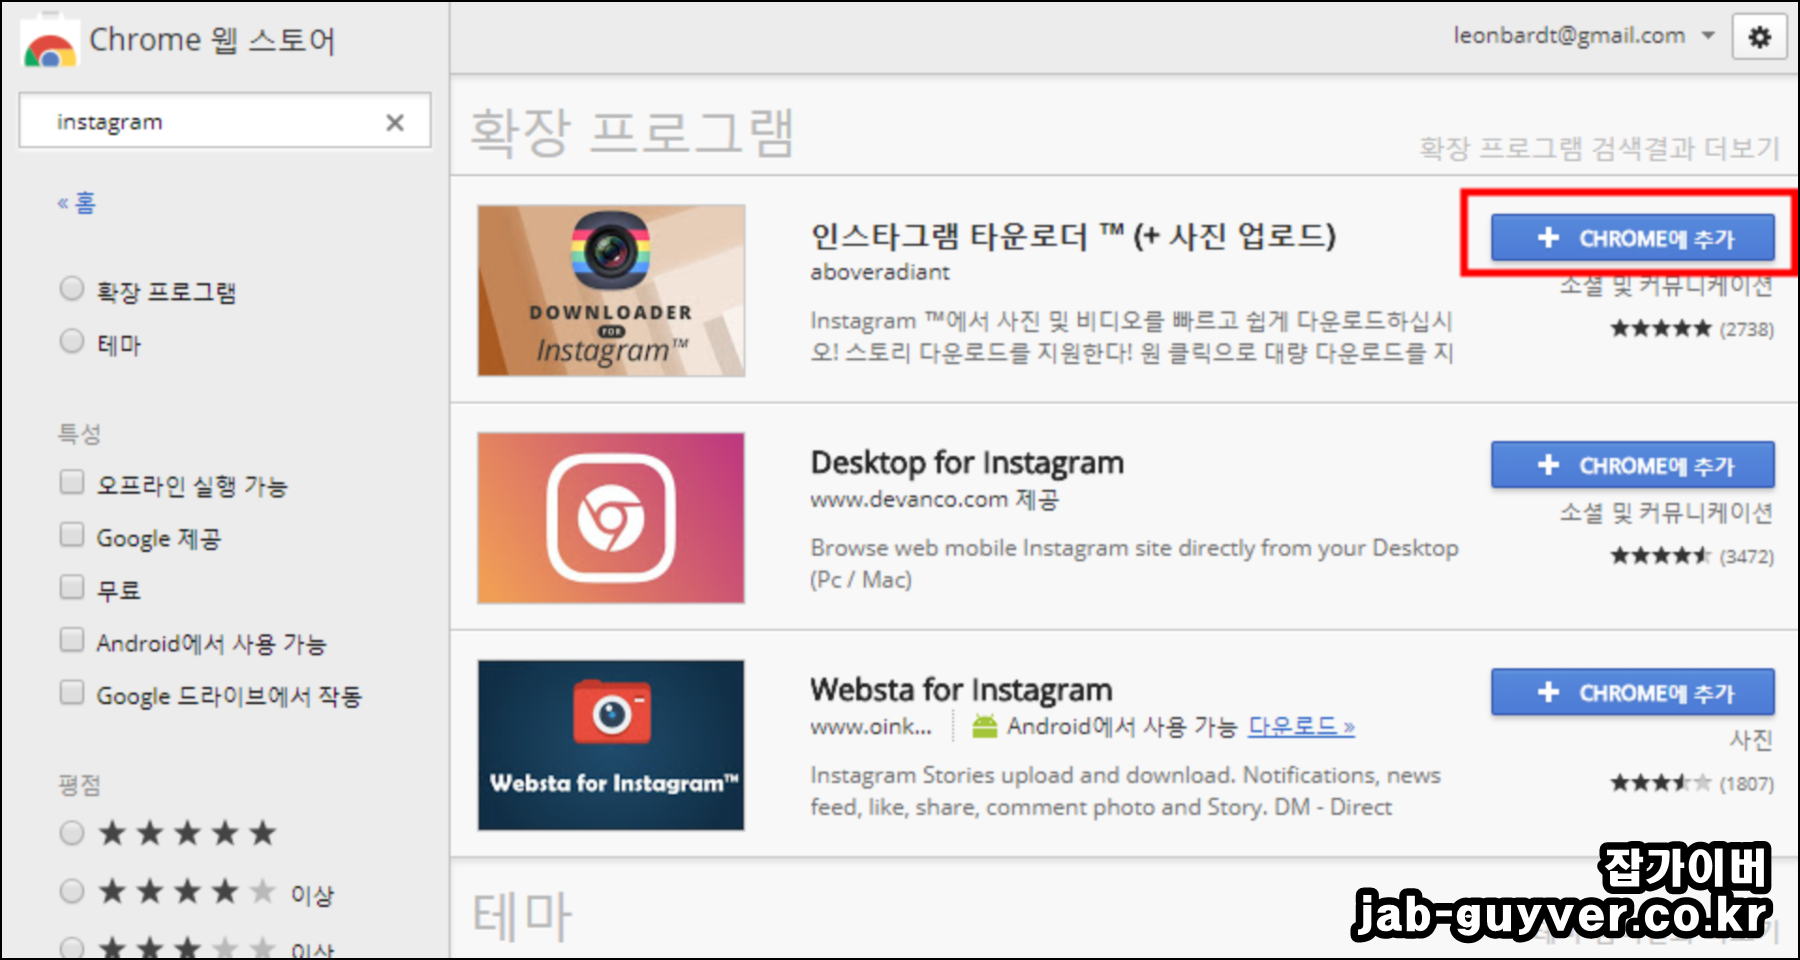Go back via « 홈 link
This screenshot has height=960, width=1800.
77,203
